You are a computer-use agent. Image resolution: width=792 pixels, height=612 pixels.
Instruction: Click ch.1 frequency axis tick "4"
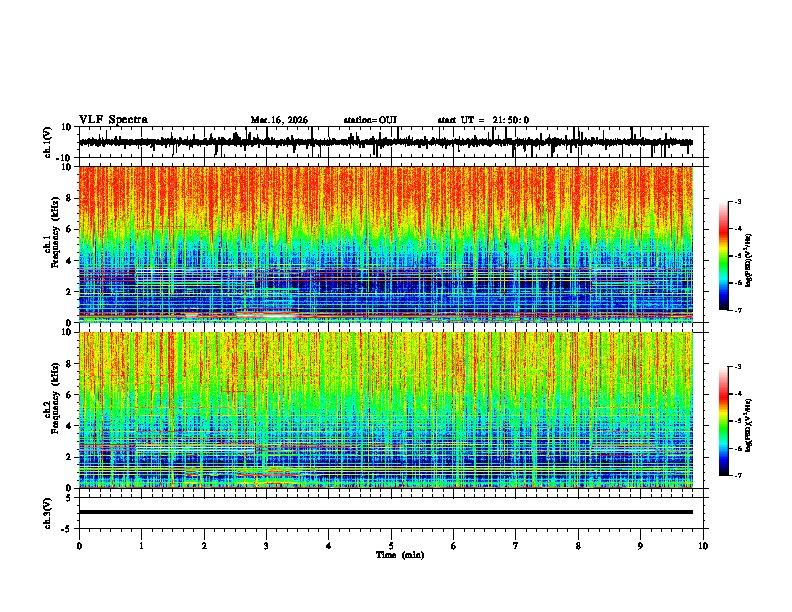(x=69, y=261)
